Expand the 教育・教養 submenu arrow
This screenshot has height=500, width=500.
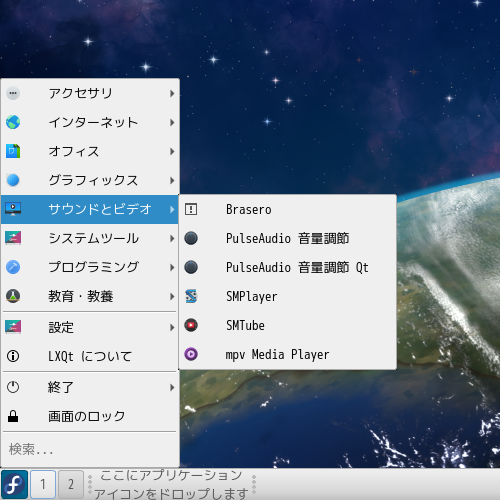[172, 296]
